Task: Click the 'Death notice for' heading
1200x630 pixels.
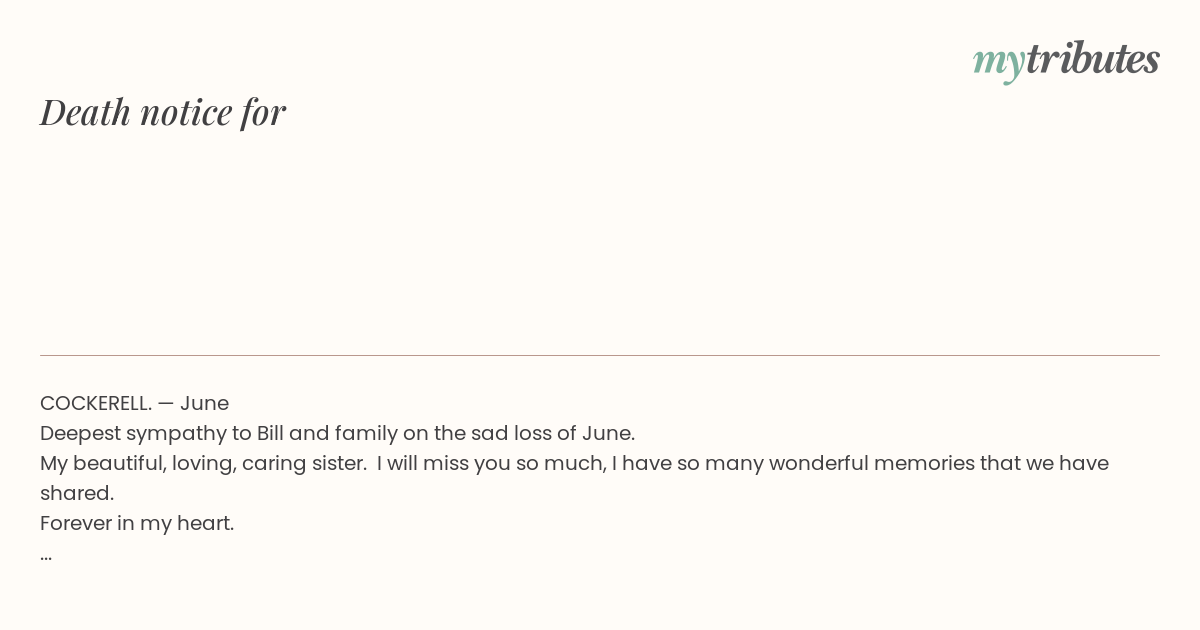Action: click(163, 112)
